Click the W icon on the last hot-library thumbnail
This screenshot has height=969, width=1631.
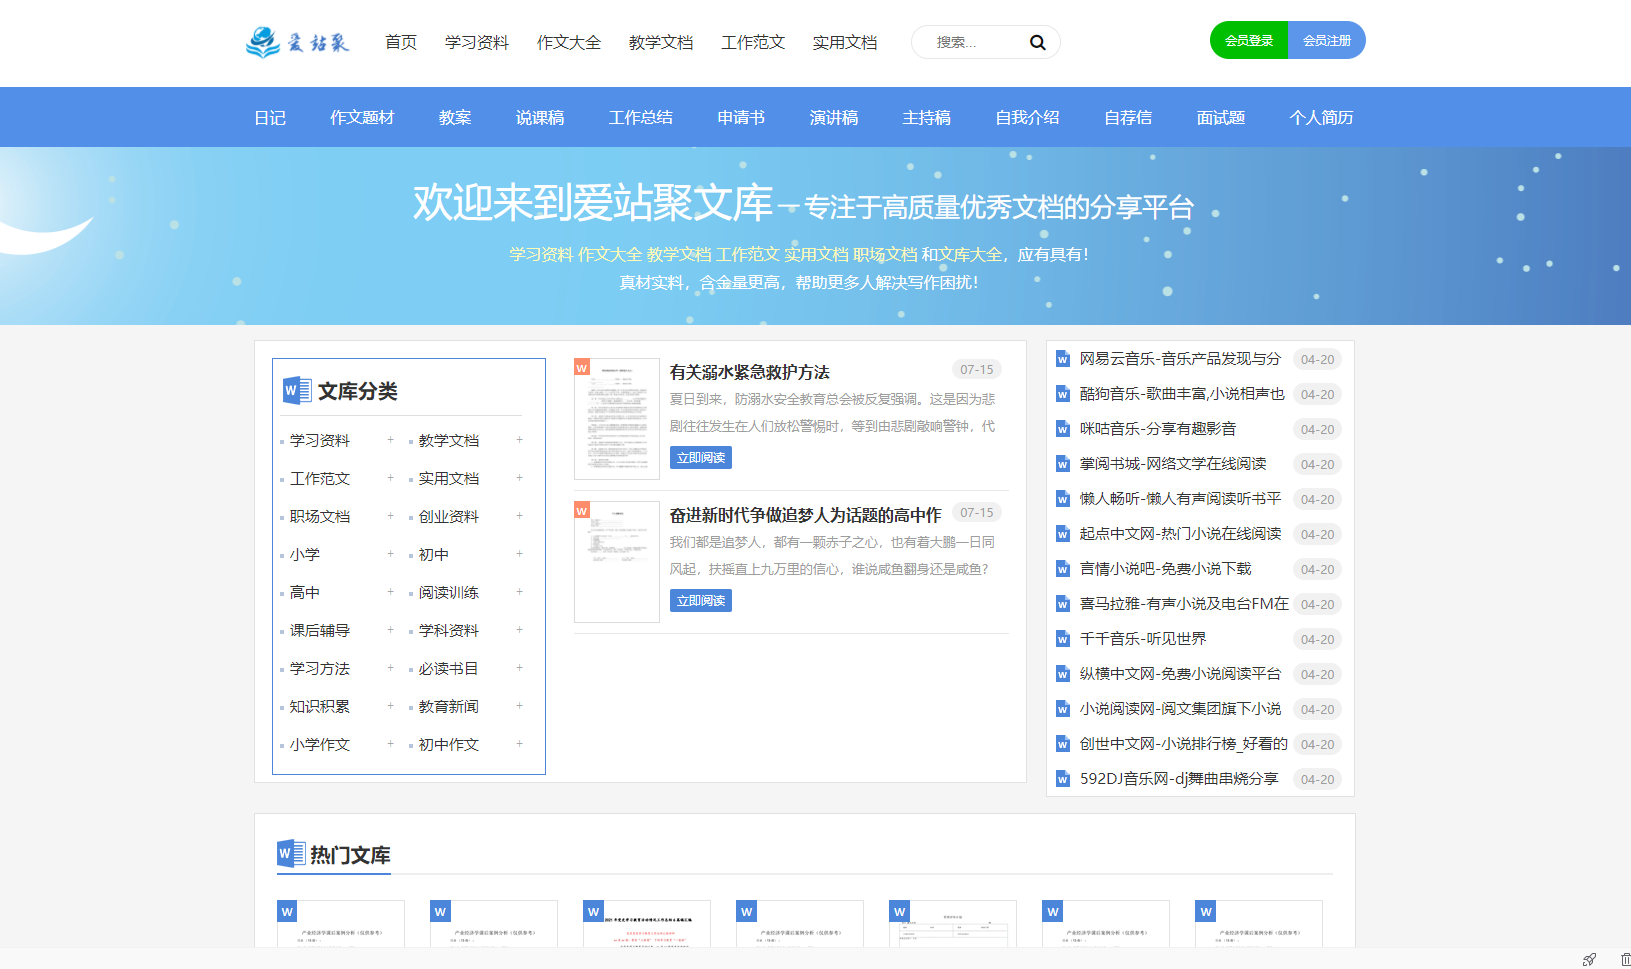(x=1205, y=911)
